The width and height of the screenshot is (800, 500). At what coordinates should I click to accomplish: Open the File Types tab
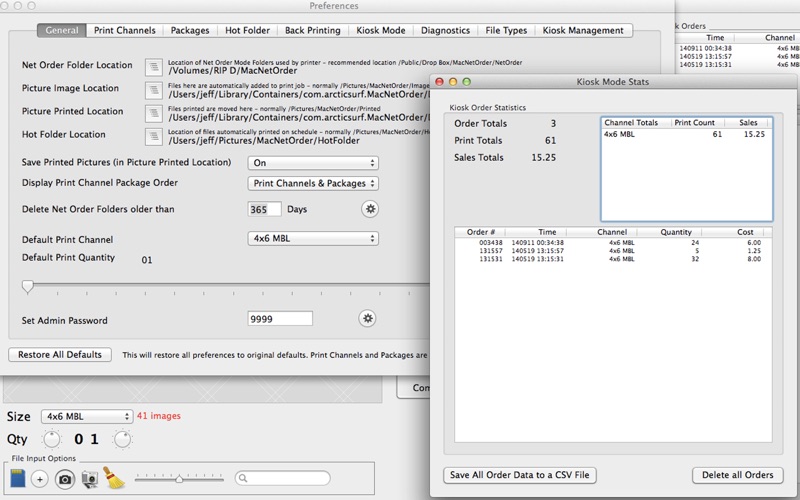(x=506, y=30)
